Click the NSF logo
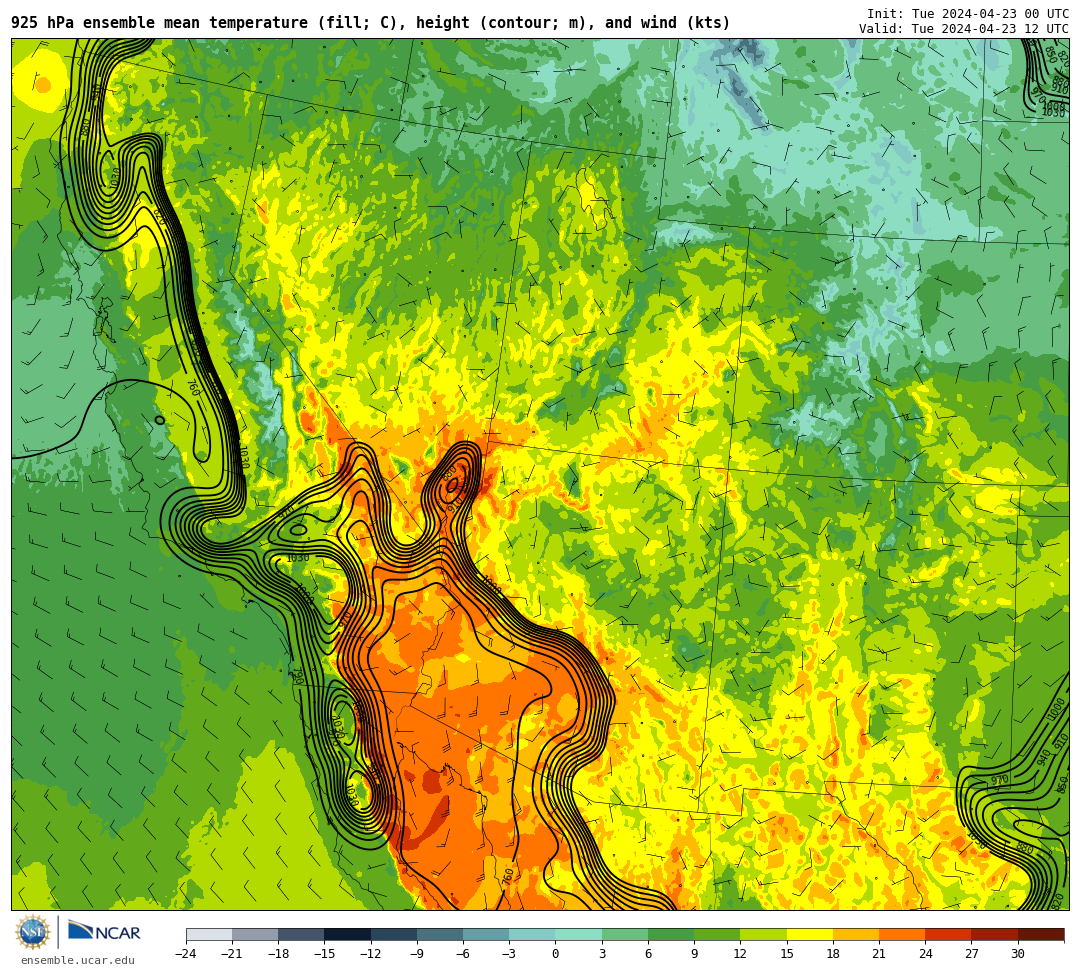Viewport: 1080px width, 973px height. click(x=33, y=932)
